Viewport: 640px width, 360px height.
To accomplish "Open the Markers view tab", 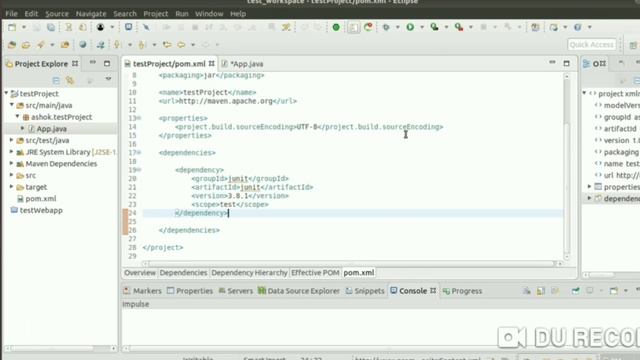I will (142, 291).
